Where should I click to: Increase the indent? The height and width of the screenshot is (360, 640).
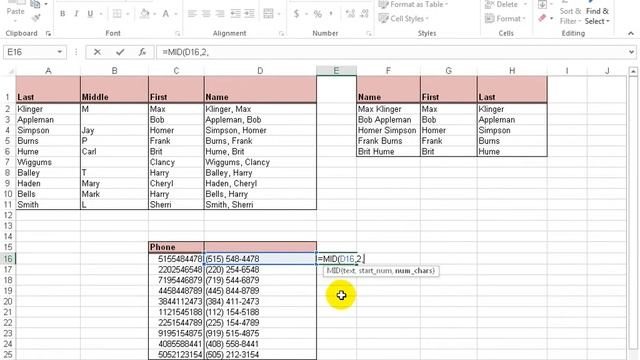pyautogui.click(x=249, y=14)
